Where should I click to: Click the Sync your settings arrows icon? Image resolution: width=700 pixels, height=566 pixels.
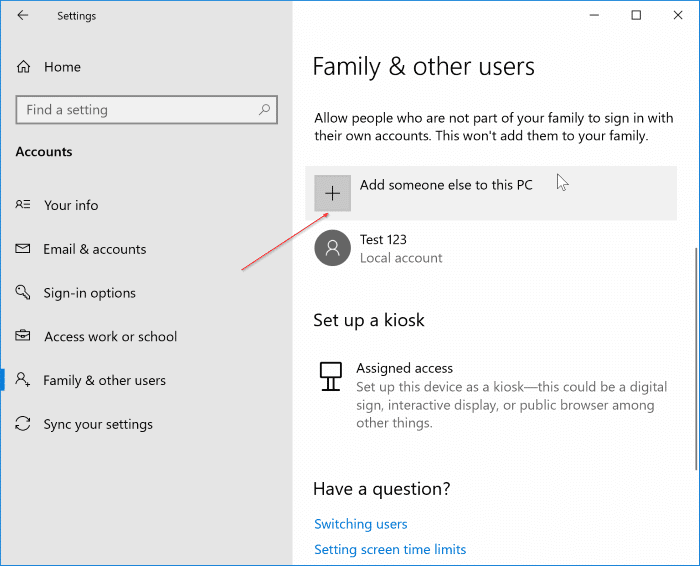[x=23, y=424]
